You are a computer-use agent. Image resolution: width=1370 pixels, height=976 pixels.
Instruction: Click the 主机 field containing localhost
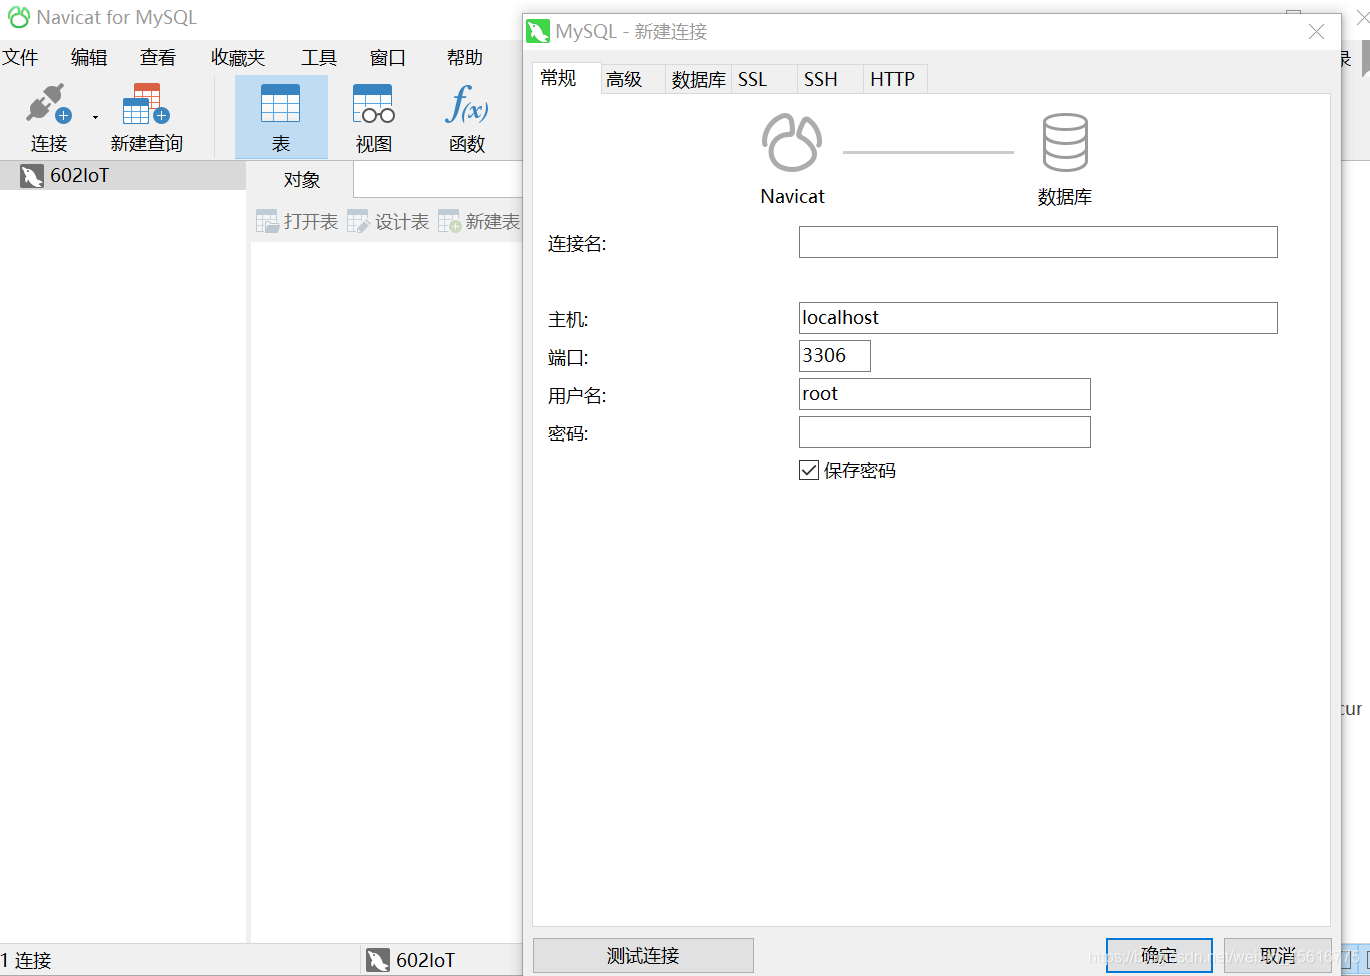[1038, 318]
